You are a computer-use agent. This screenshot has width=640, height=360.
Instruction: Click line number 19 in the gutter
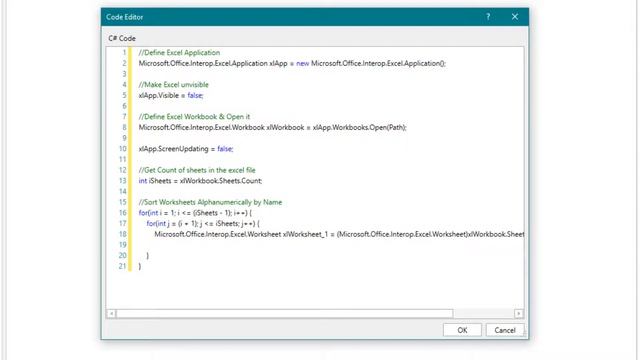click(122, 245)
